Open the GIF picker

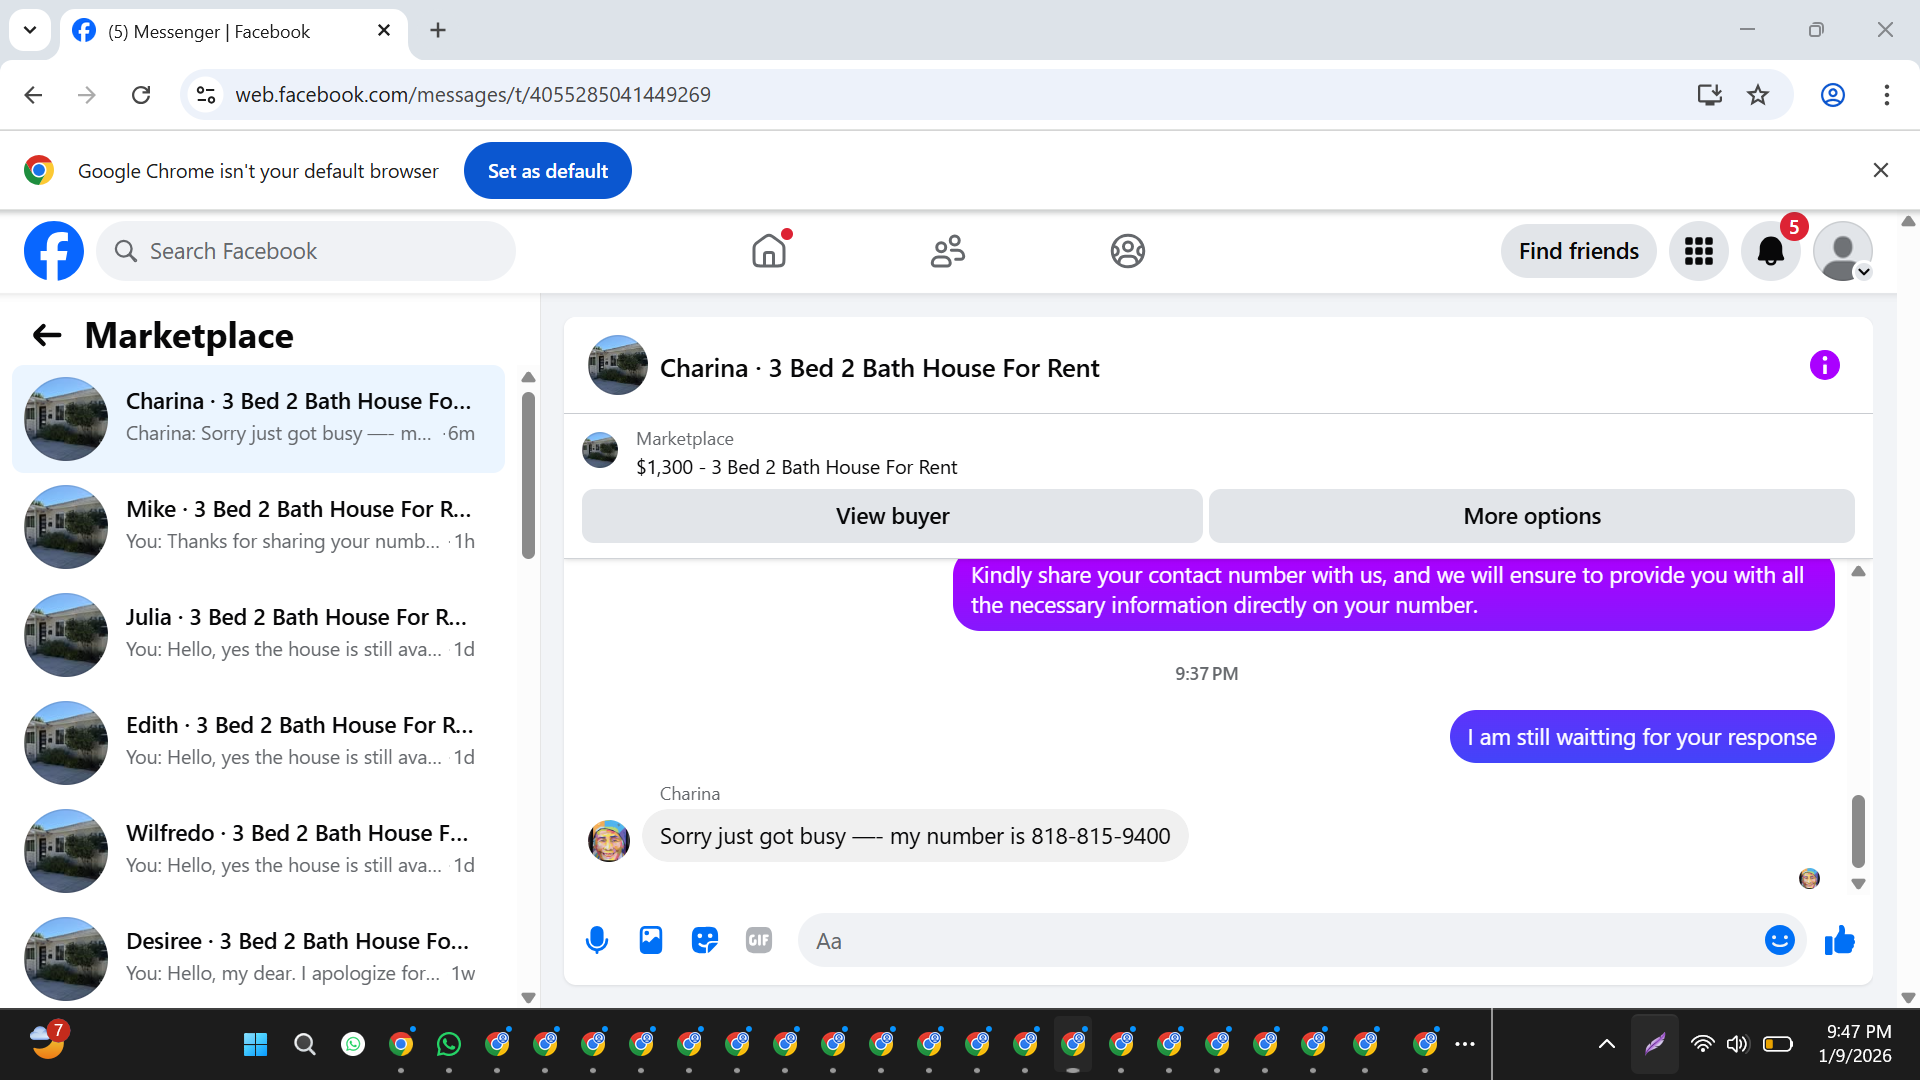point(759,940)
